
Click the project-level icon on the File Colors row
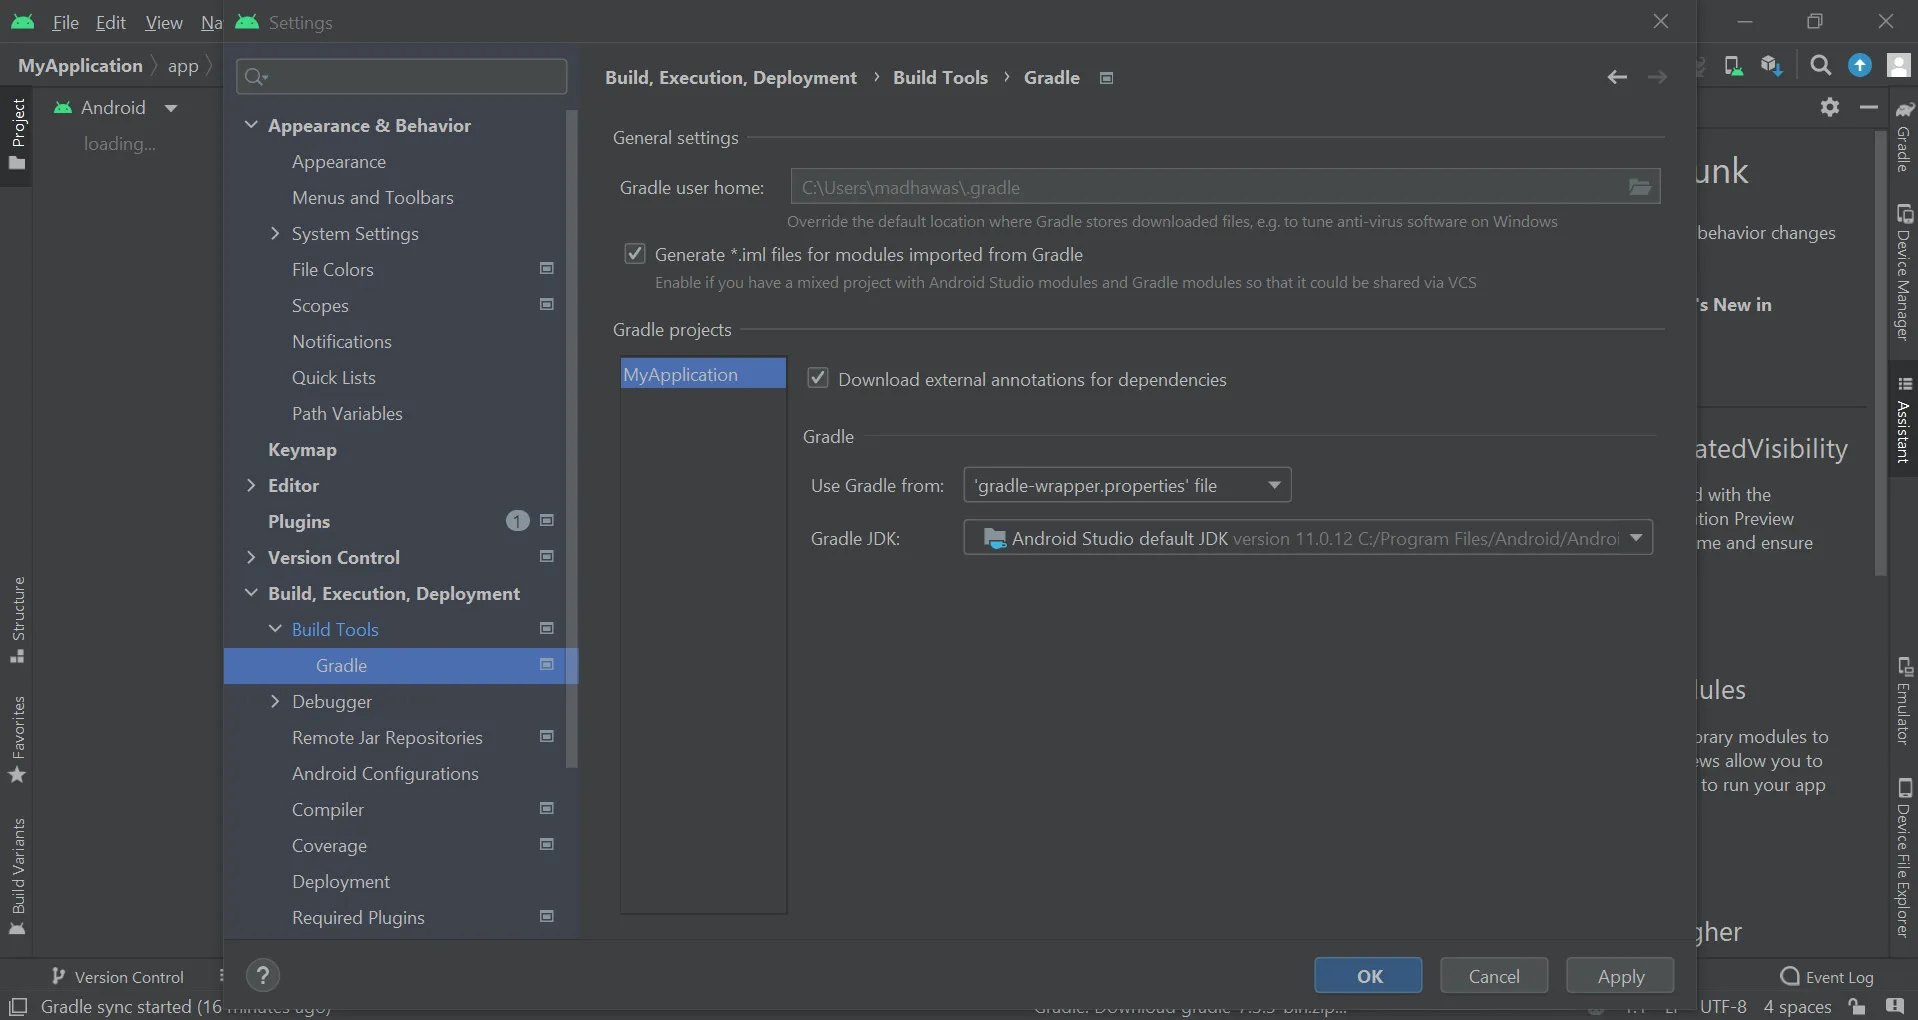tap(547, 269)
